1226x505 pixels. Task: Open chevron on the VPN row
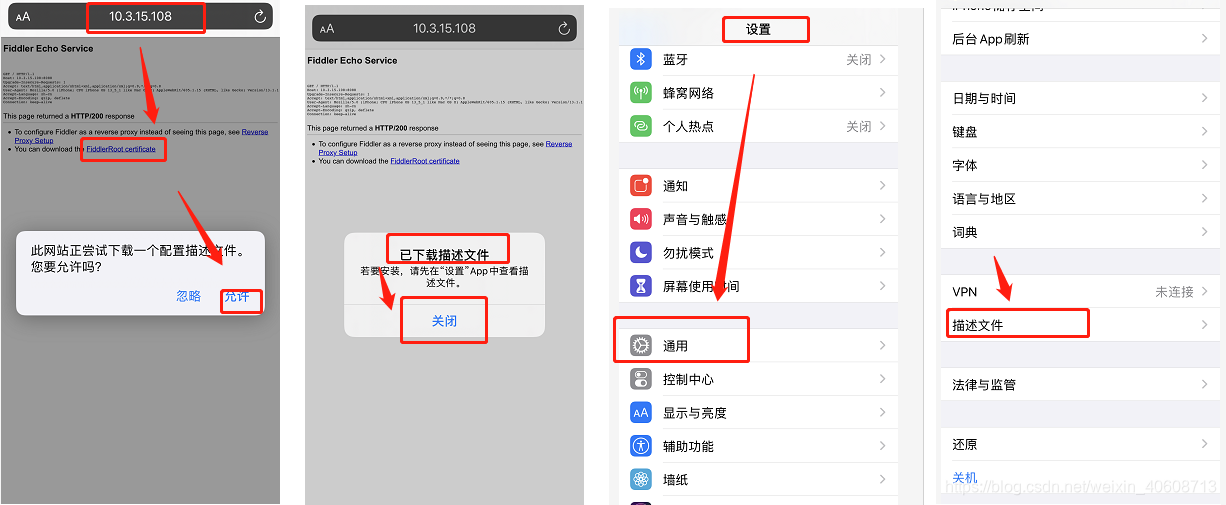pyautogui.click(x=1204, y=291)
